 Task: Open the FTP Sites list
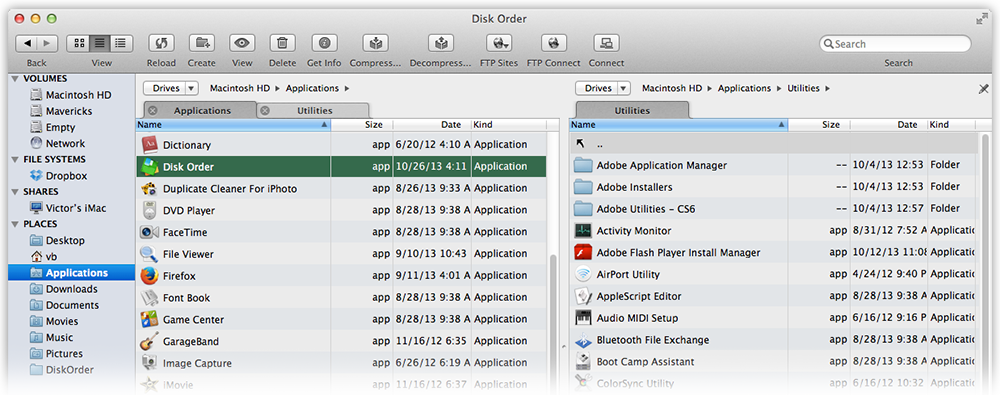[x=499, y=43]
